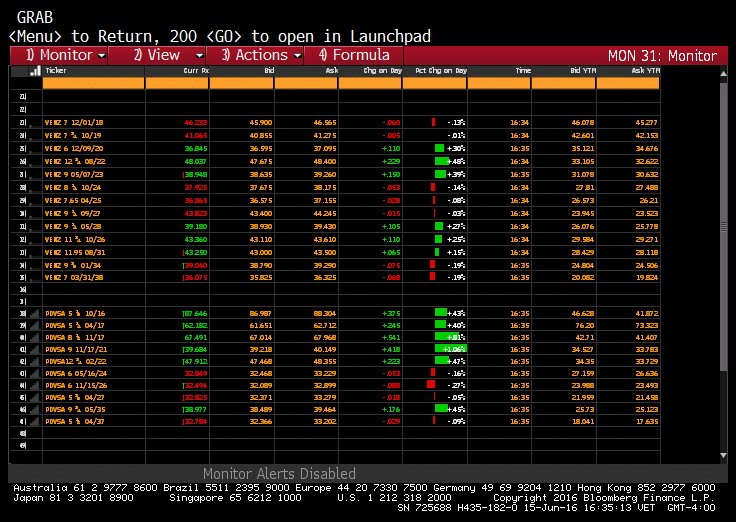This screenshot has width=736, height=522.
Task: Click current price 48.037 cell
Action: click(x=196, y=161)
